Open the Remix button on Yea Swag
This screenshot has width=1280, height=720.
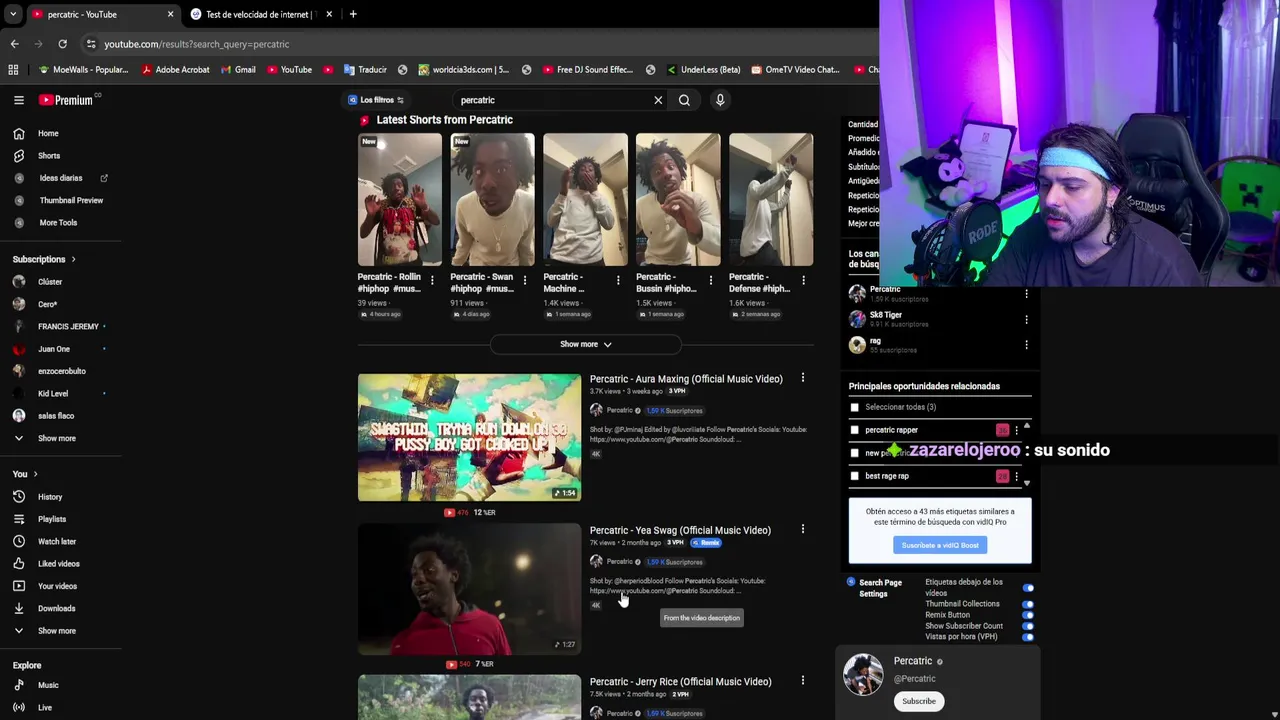706,543
